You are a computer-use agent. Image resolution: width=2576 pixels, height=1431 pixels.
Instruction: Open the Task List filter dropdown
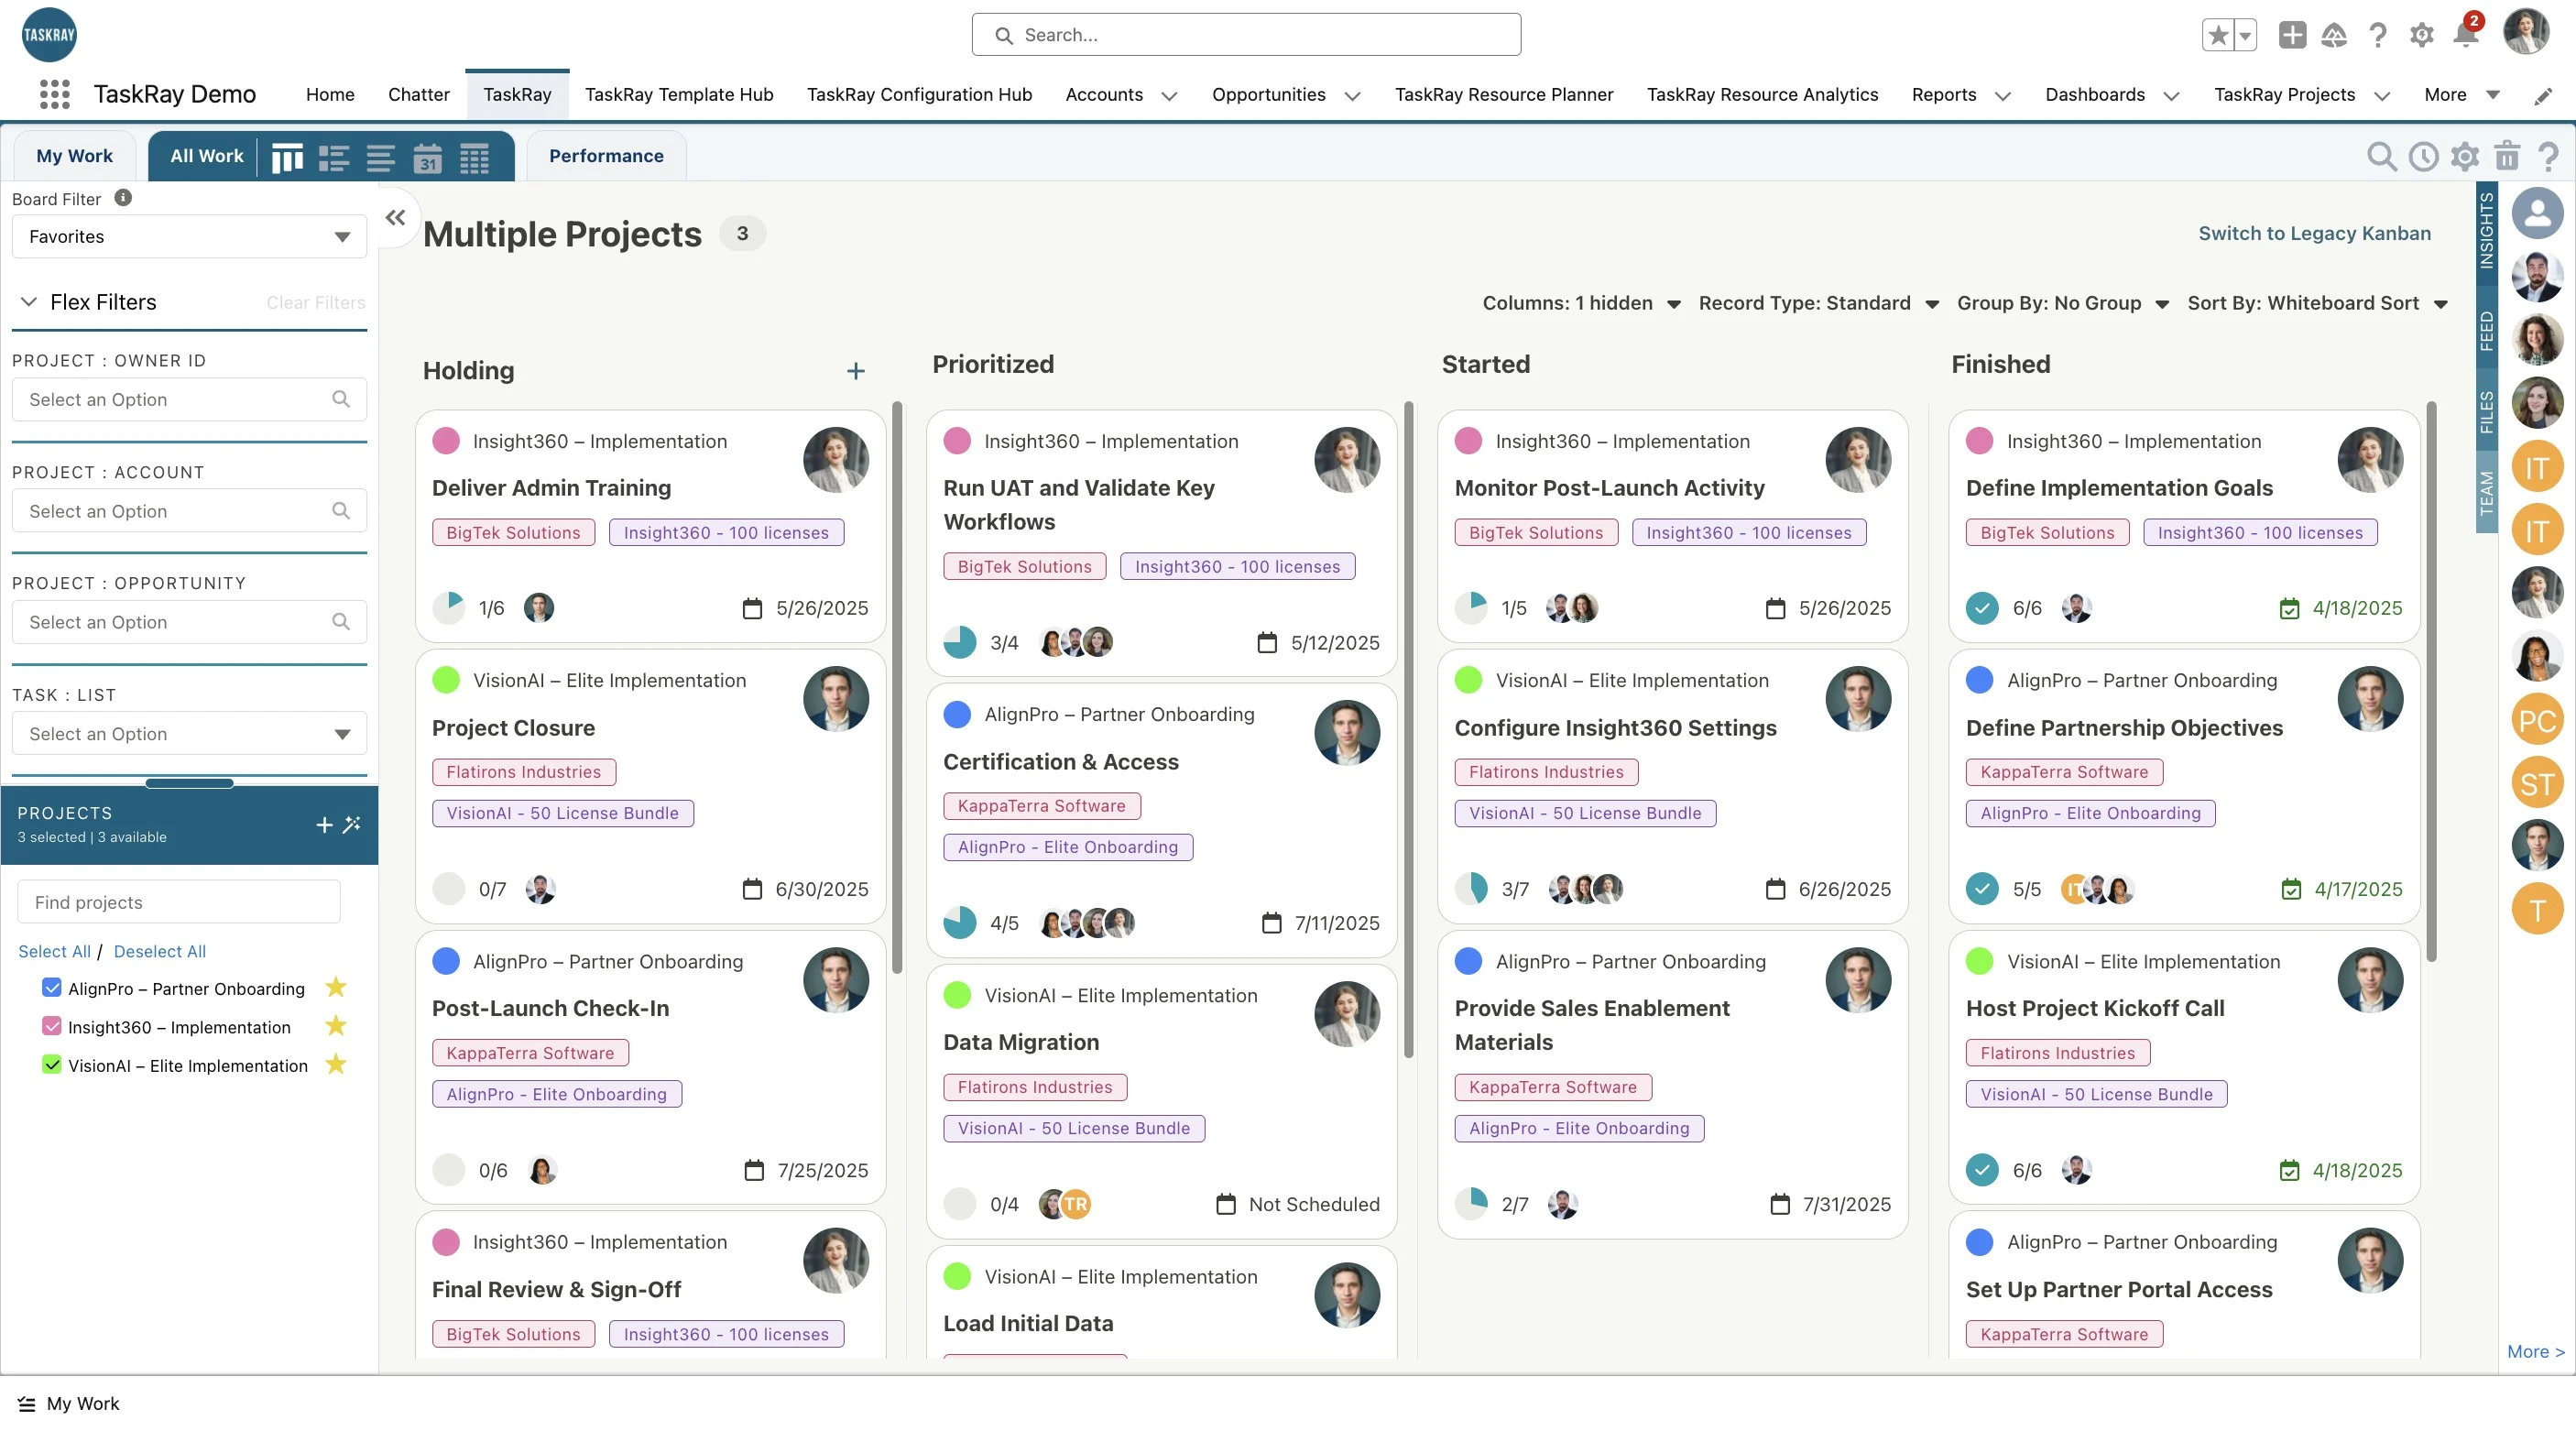pyautogui.click(x=189, y=734)
